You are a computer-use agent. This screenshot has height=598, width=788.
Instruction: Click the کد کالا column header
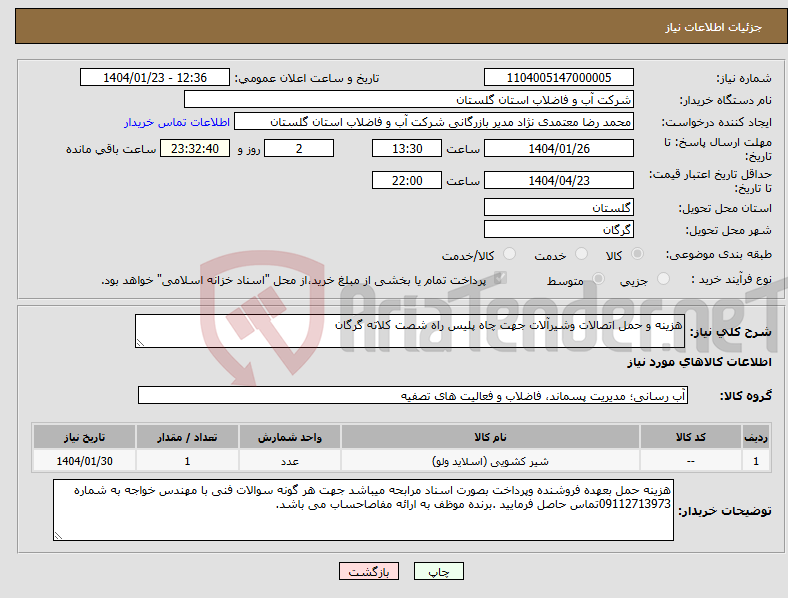(x=691, y=437)
